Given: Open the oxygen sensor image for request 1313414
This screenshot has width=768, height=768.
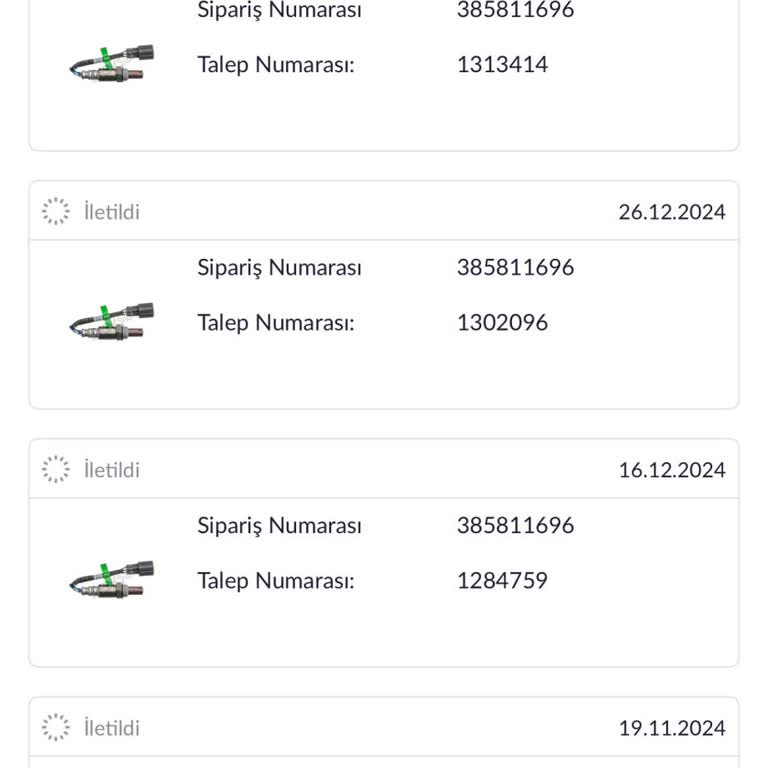Looking at the screenshot, I should (x=112, y=63).
